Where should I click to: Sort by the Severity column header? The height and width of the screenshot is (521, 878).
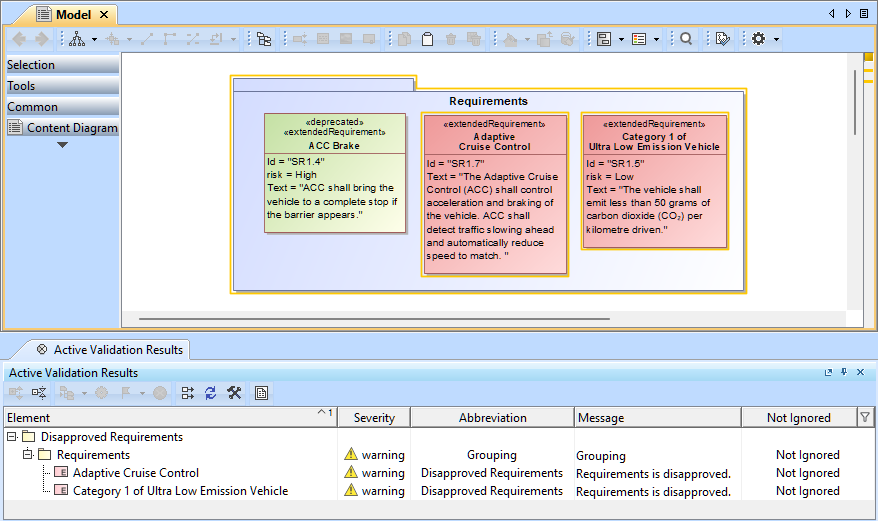point(374,418)
